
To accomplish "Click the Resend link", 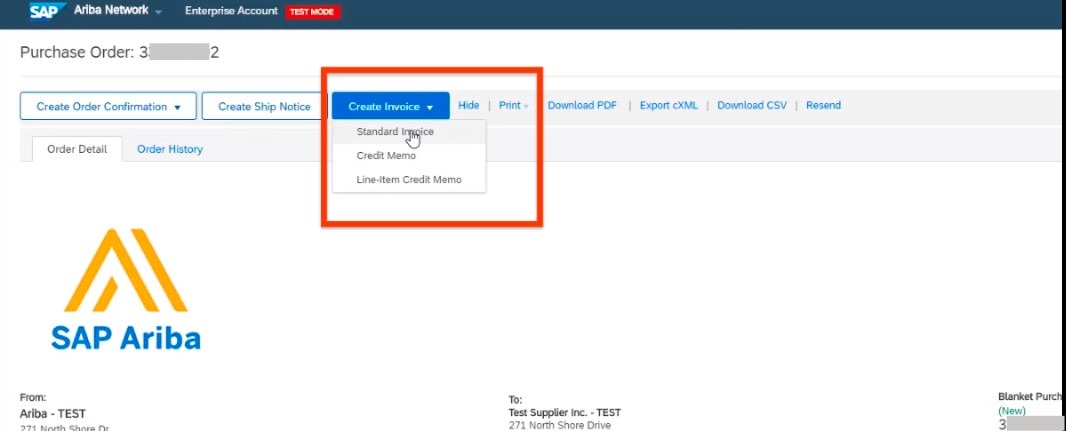I will (x=823, y=105).
